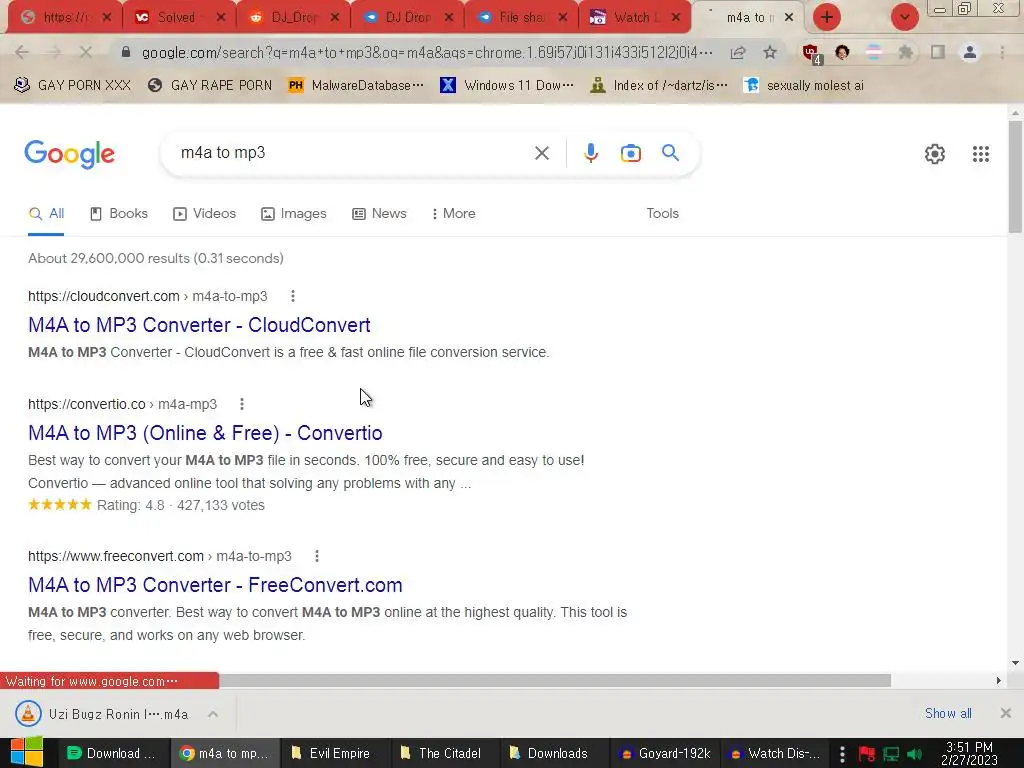Open the MalwareDatabase bookmark
This screenshot has height=768, width=1024.
[356, 86]
